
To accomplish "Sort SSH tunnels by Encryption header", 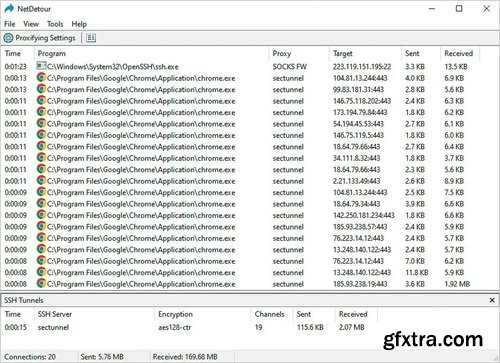I will pyautogui.click(x=175, y=314).
